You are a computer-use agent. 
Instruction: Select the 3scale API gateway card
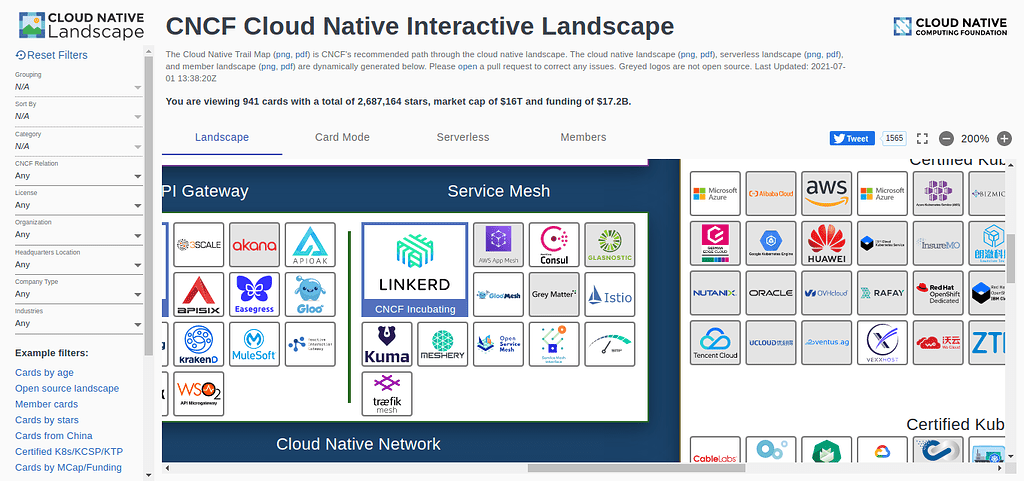coord(199,245)
